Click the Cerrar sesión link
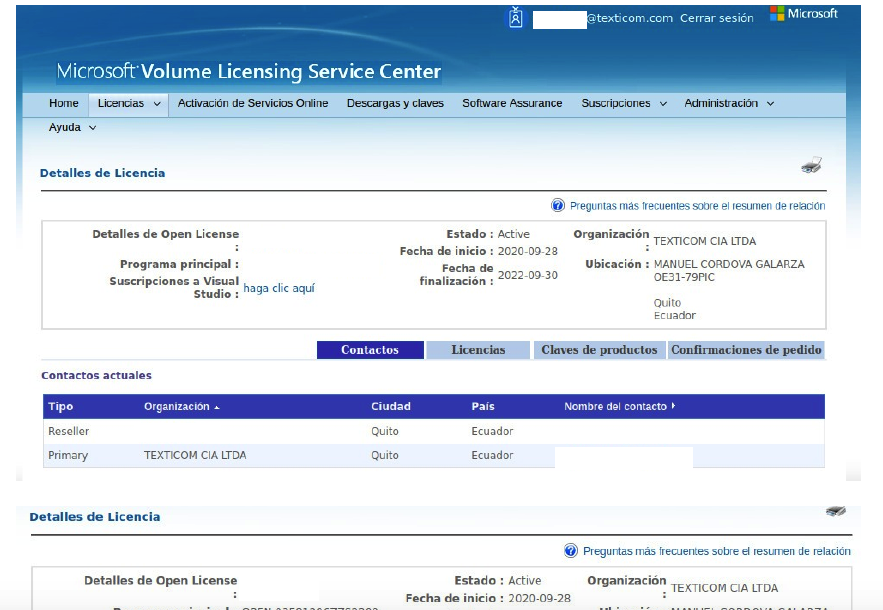This screenshot has height=610, width=883. pyautogui.click(x=716, y=18)
